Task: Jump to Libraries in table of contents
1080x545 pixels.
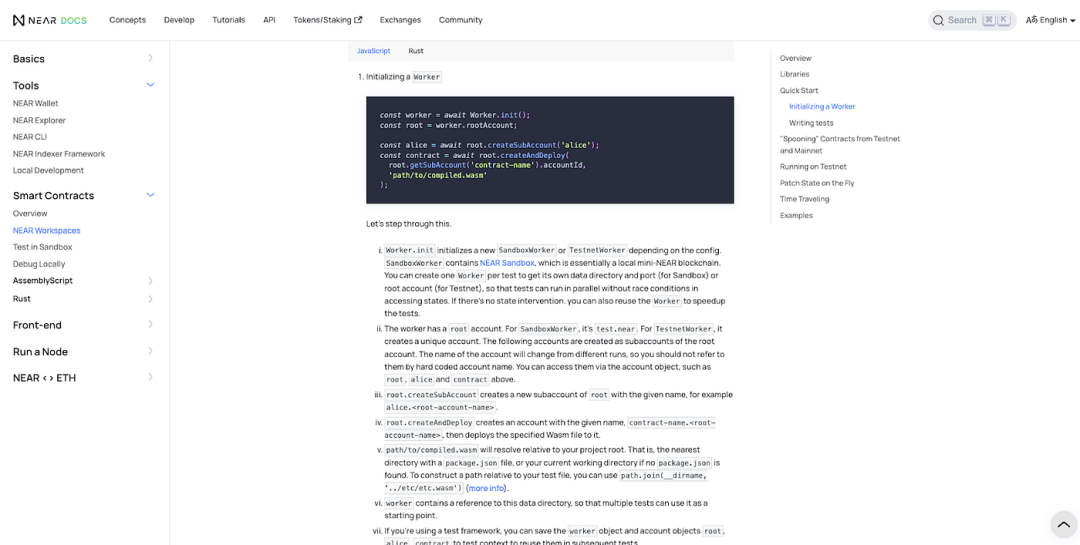Action: (x=795, y=74)
